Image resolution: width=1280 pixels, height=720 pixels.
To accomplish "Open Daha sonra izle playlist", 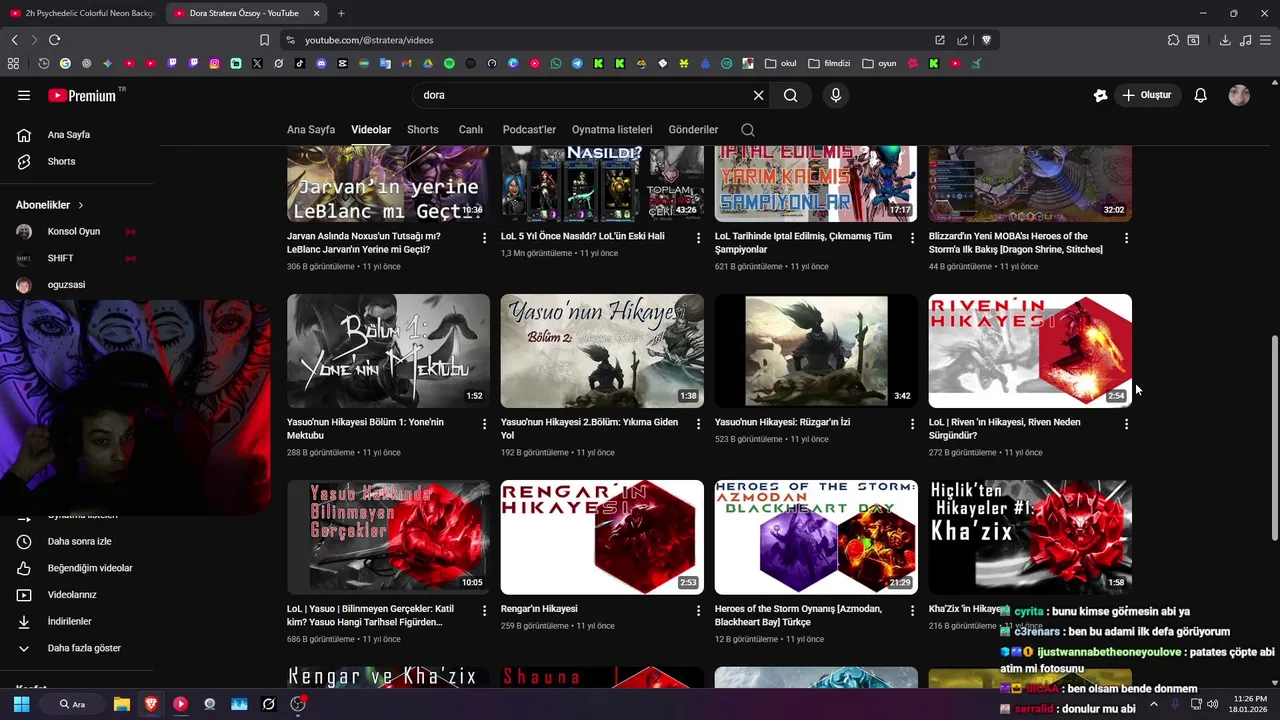I will [77, 541].
